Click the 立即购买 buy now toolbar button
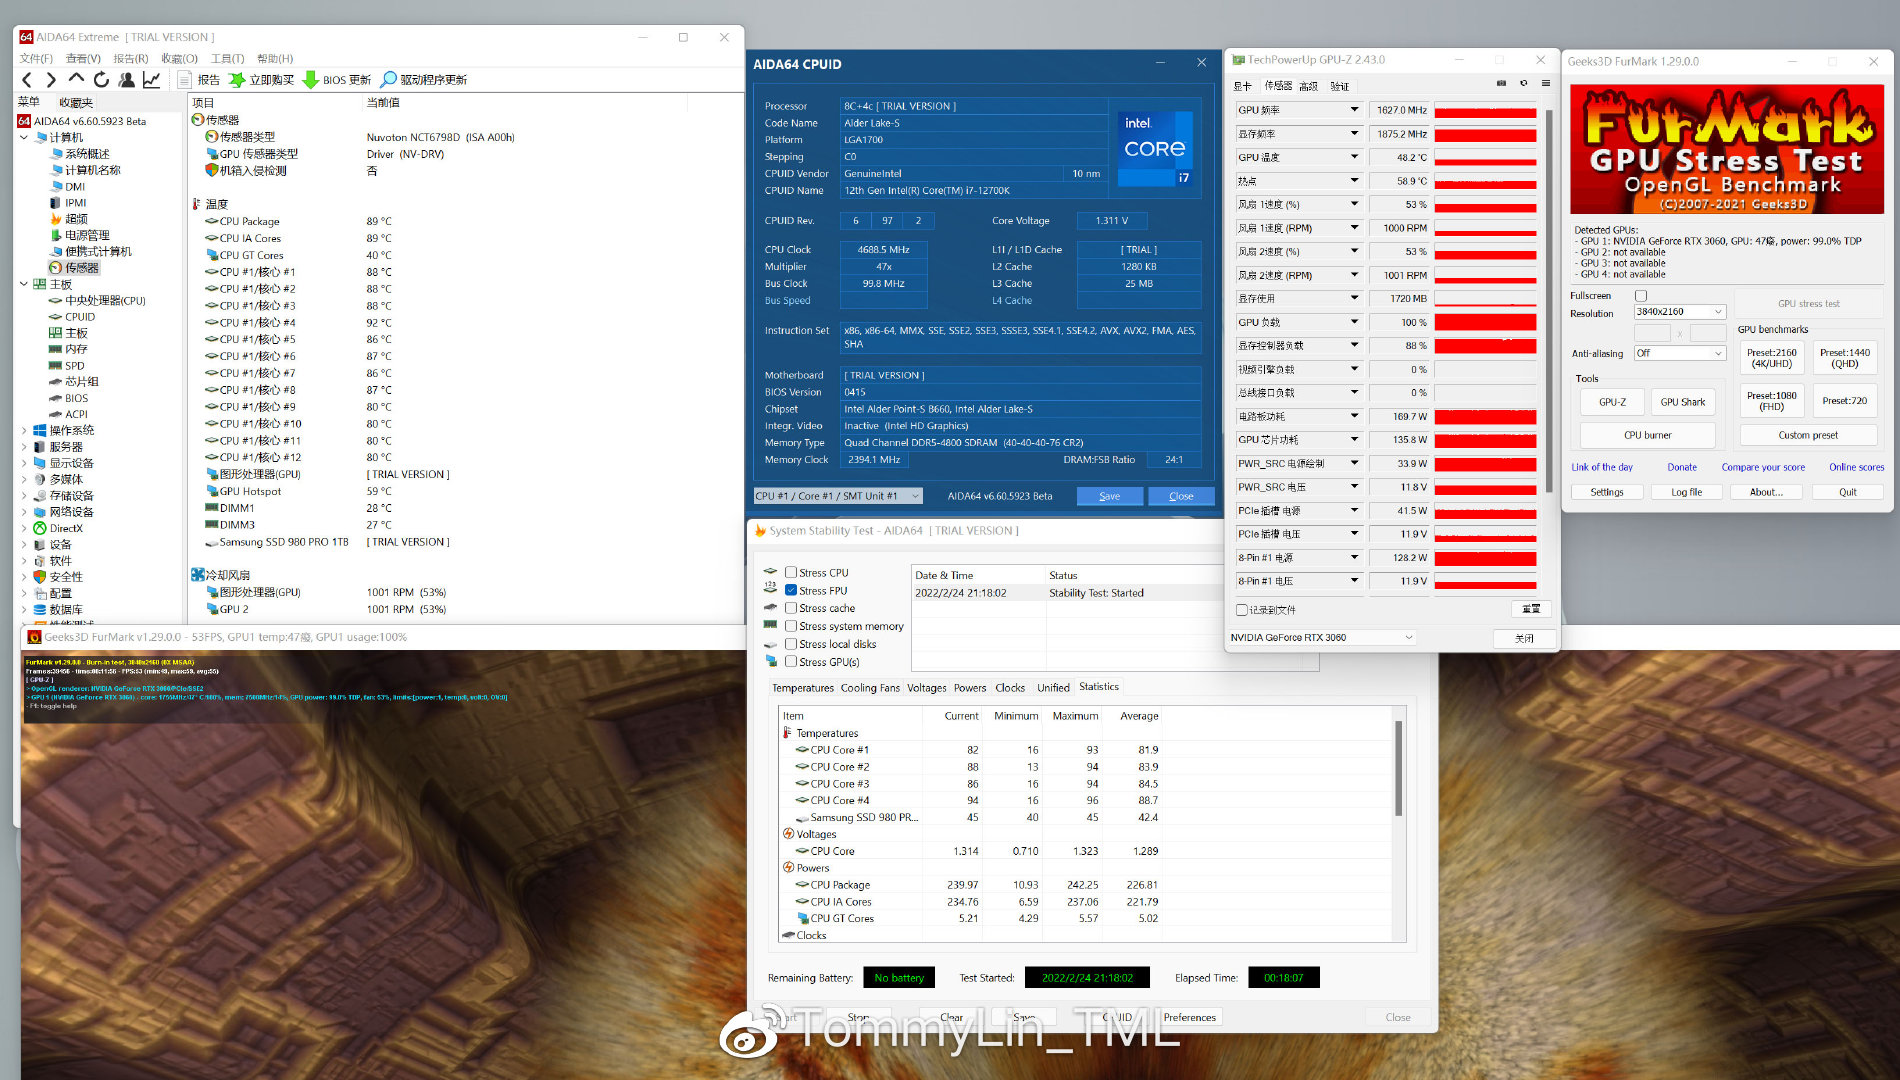 point(262,80)
